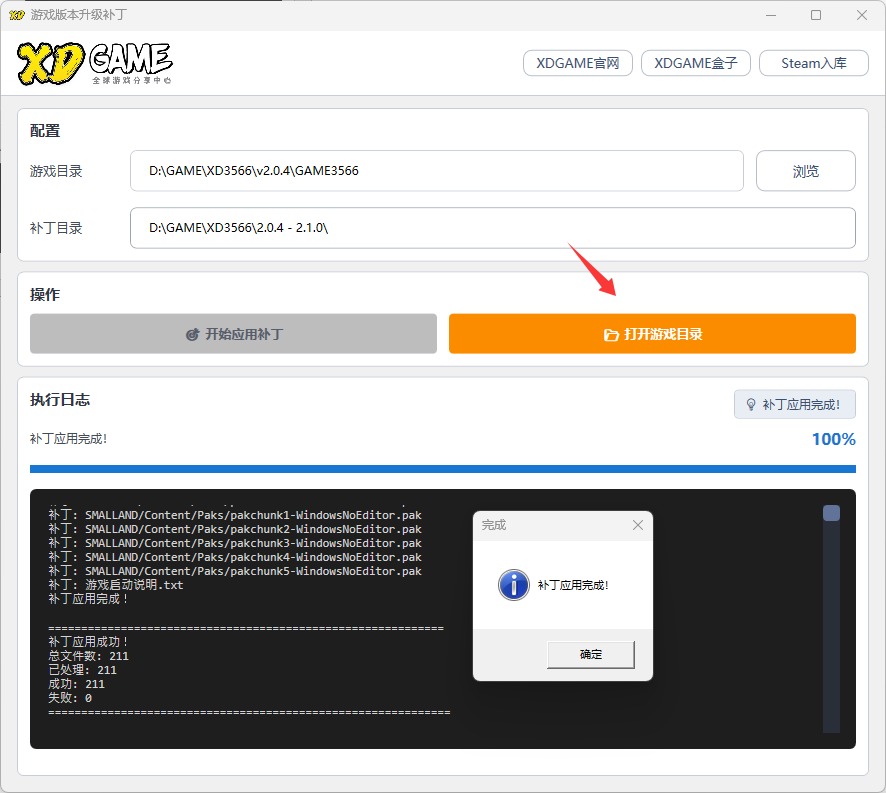Screen dimensions: 886x793
Task: Maximize the patch tool window
Action: (x=816, y=15)
